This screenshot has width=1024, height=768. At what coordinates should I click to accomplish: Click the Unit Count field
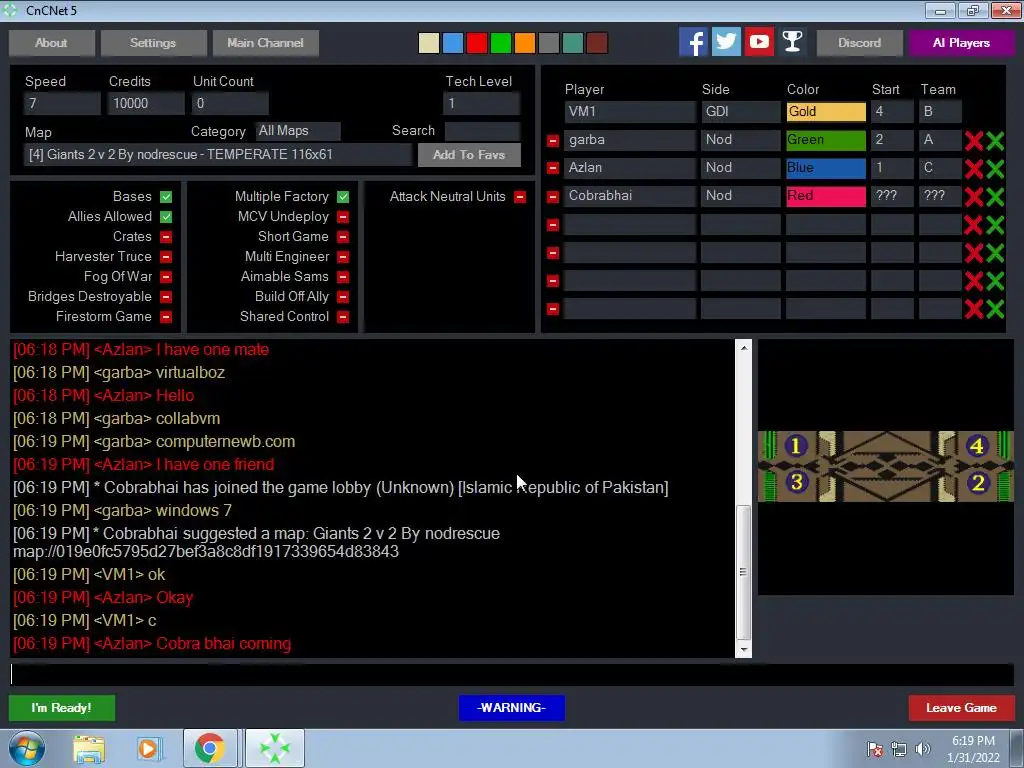tap(230, 103)
